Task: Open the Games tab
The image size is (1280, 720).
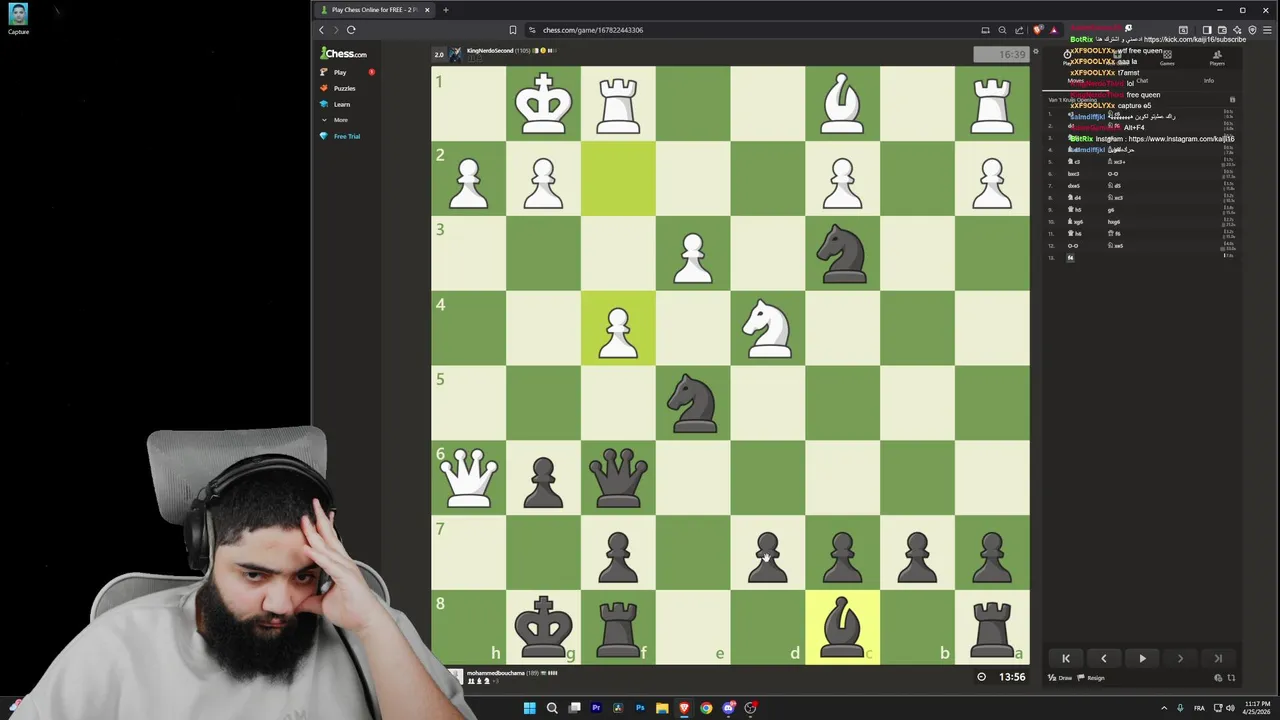Action: click(1167, 59)
